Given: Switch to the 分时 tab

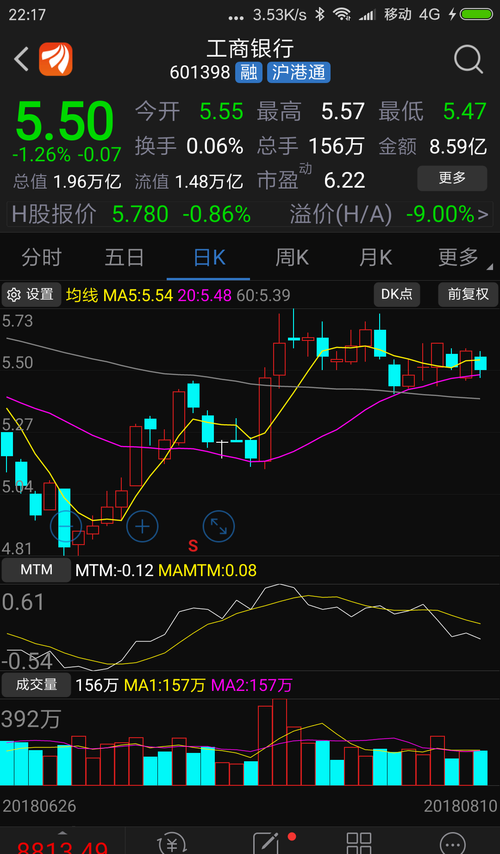Looking at the screenshot, I should click(41, 257).
